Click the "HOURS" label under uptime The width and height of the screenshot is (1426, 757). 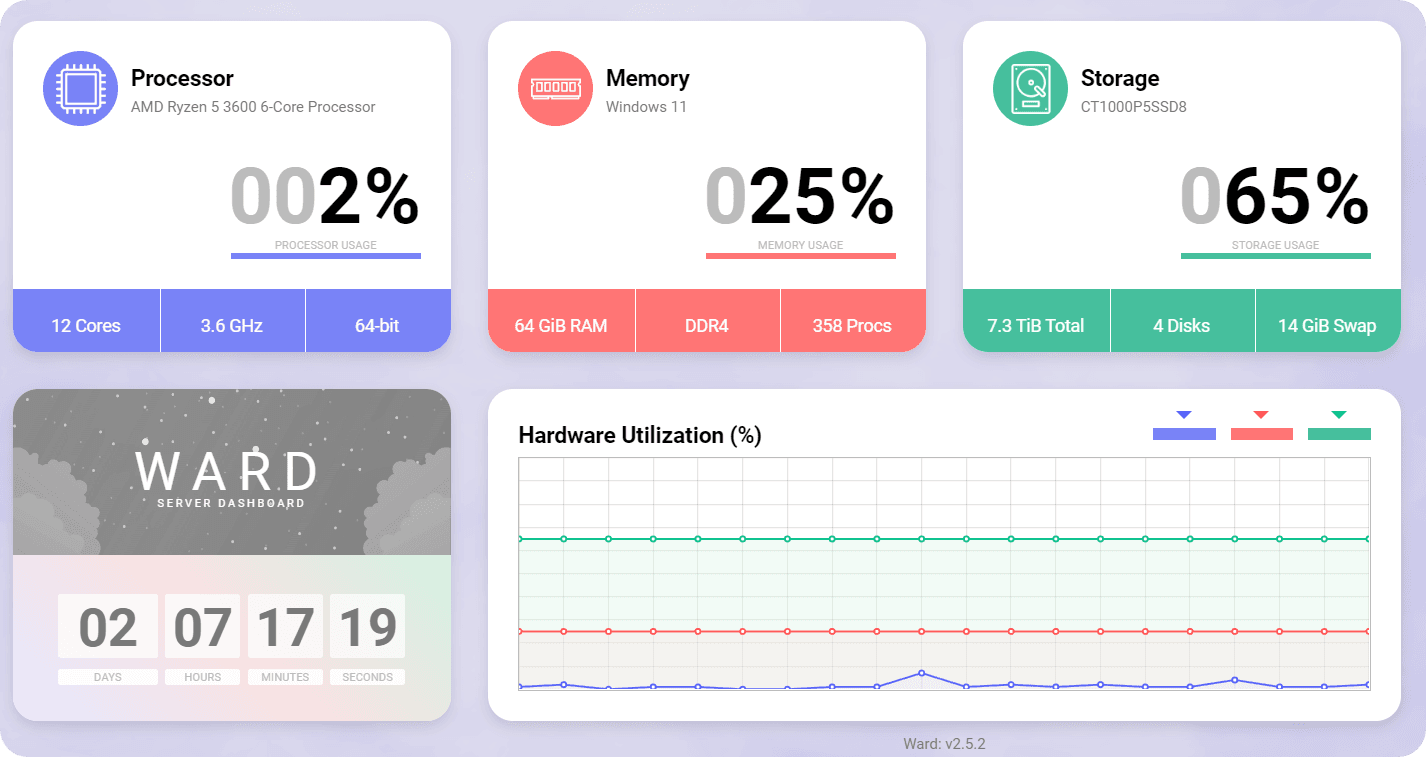tap(202, 677)
